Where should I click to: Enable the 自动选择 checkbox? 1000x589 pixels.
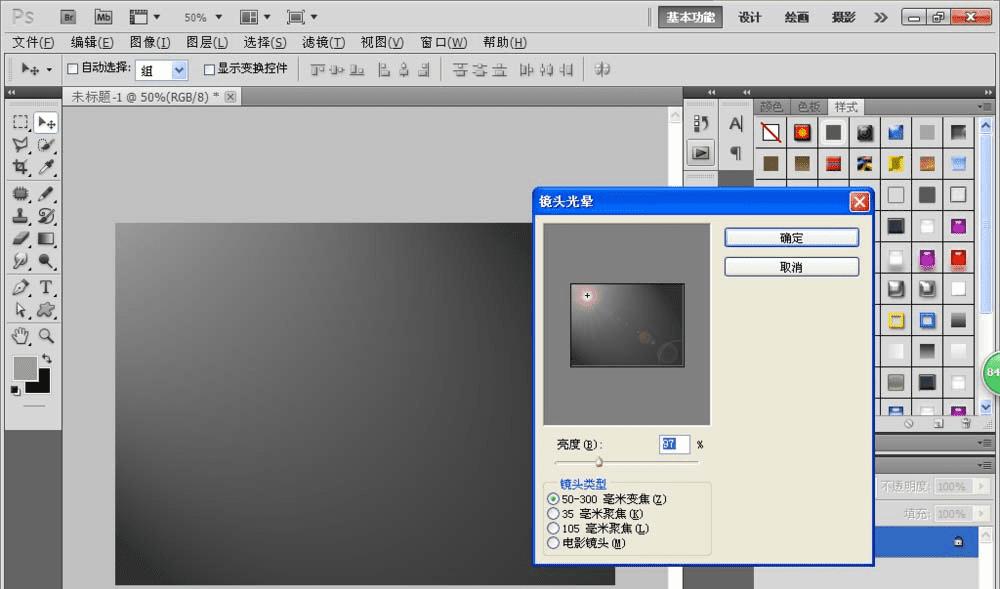(72, 69)
